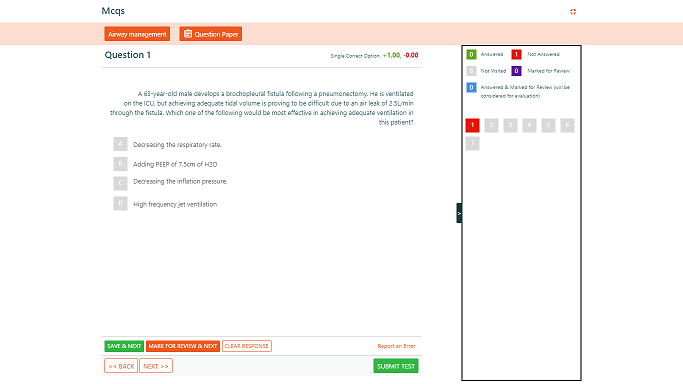Select option D High frequency jet ventilation
Viewport: 683px width, 384px height.
coord(121,203)
